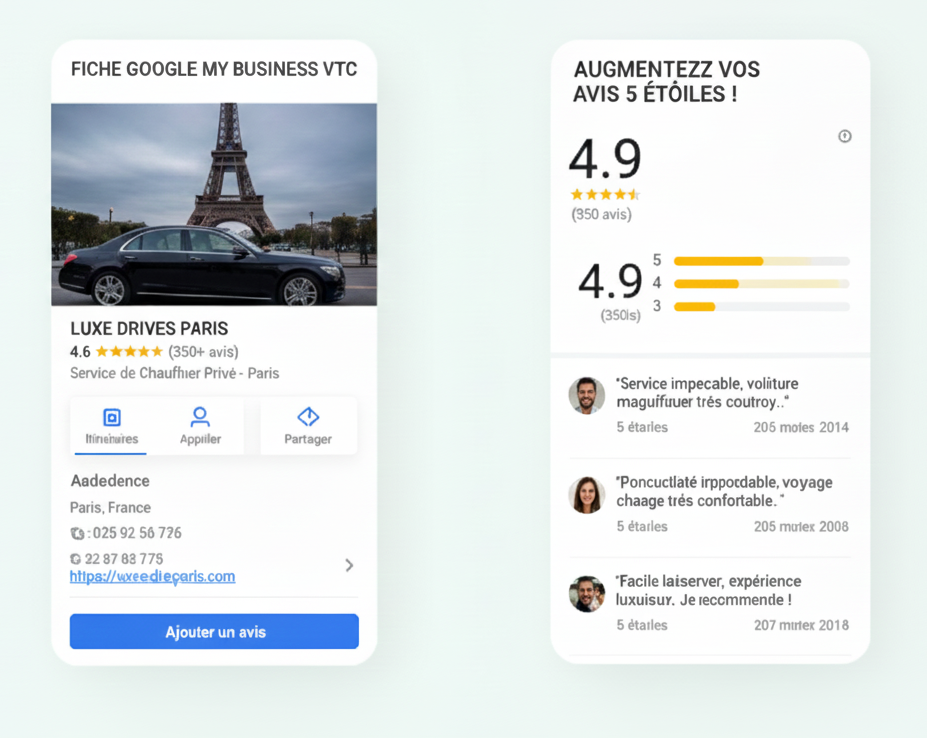
Task: Expand details with the right chevron arrow
Action: coord(349,565)
